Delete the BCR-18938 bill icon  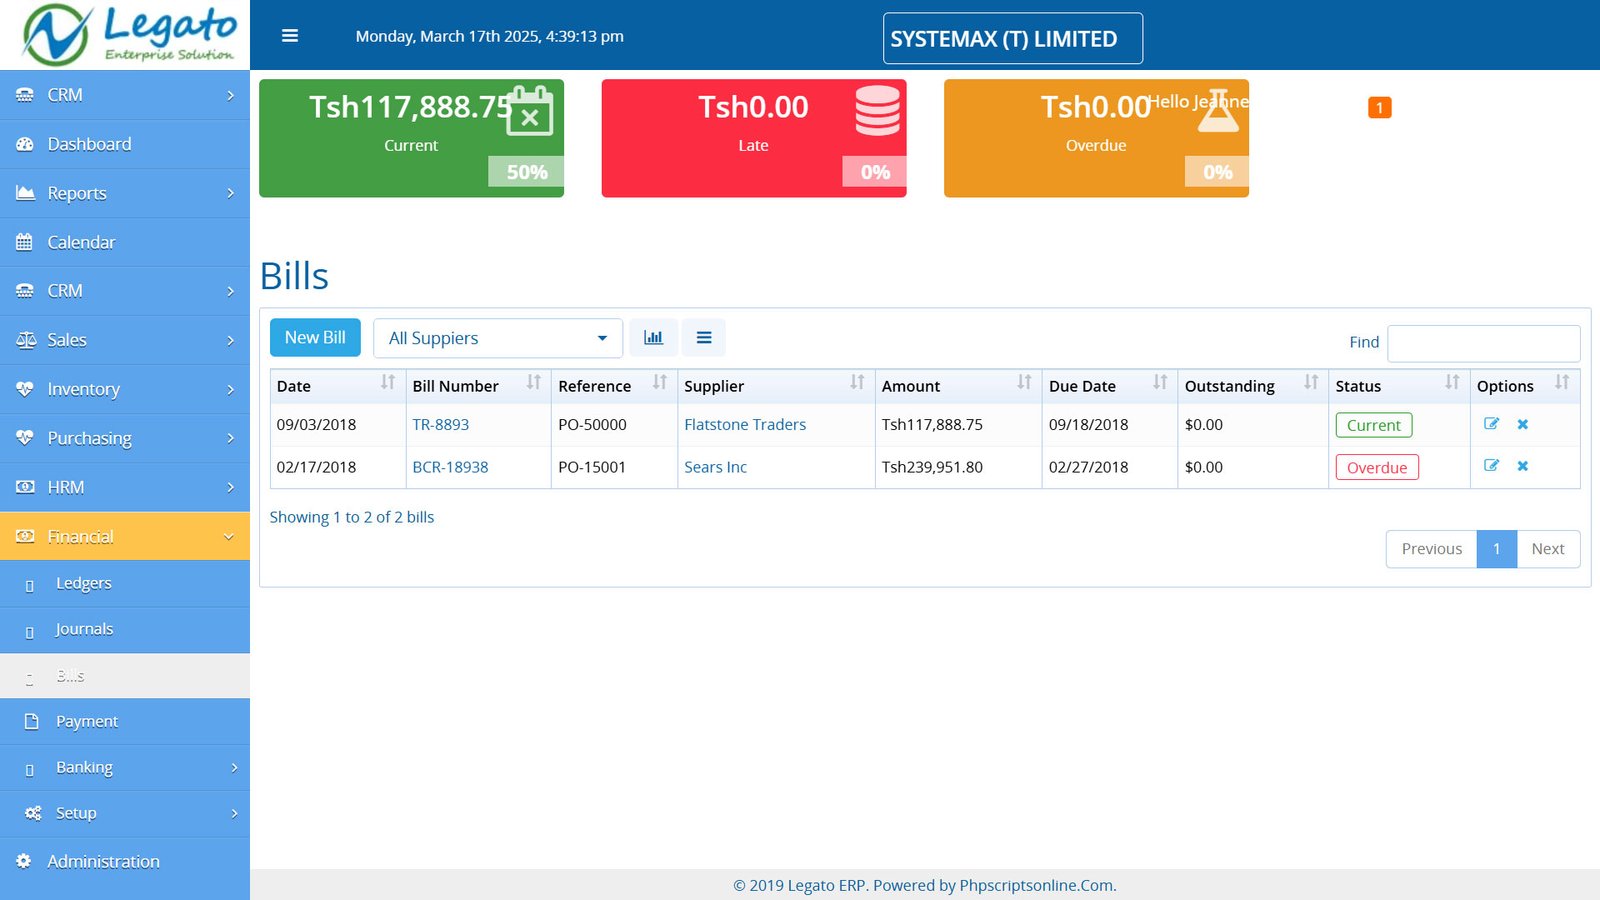1523,466
